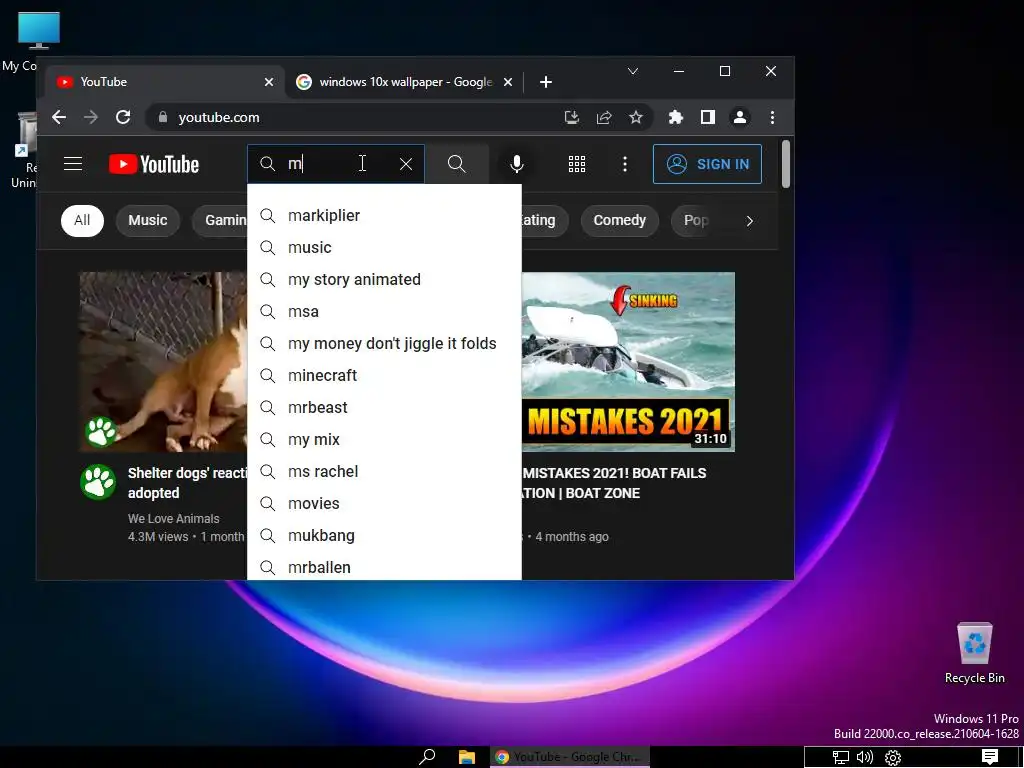Open the notification center icon
The image size is (1024, 768).
pos(990,757)
